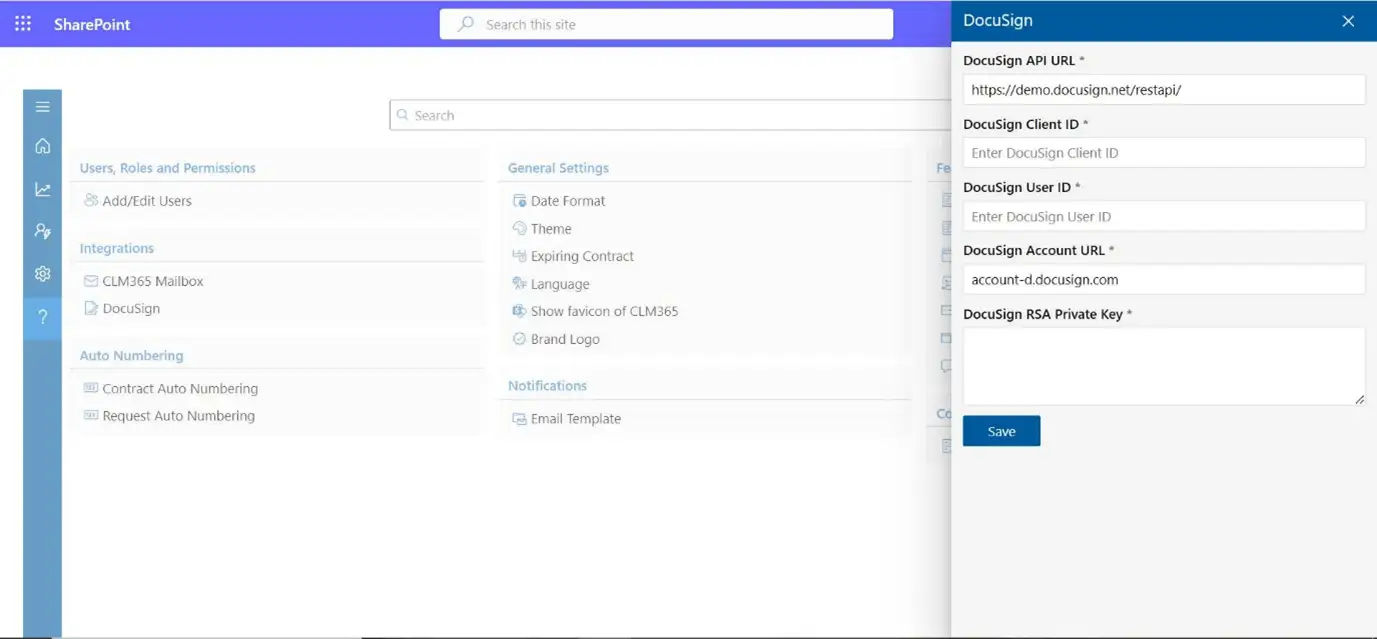
Task: Click the Request Auto Numbering icon
Action: click(91, 415)
